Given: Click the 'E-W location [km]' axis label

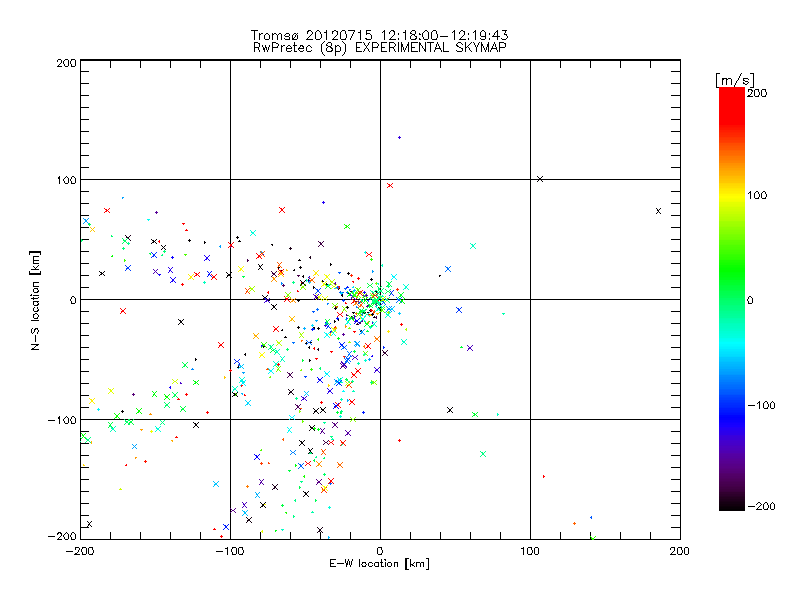Looking at the screenshot, I should click(379, 564).
